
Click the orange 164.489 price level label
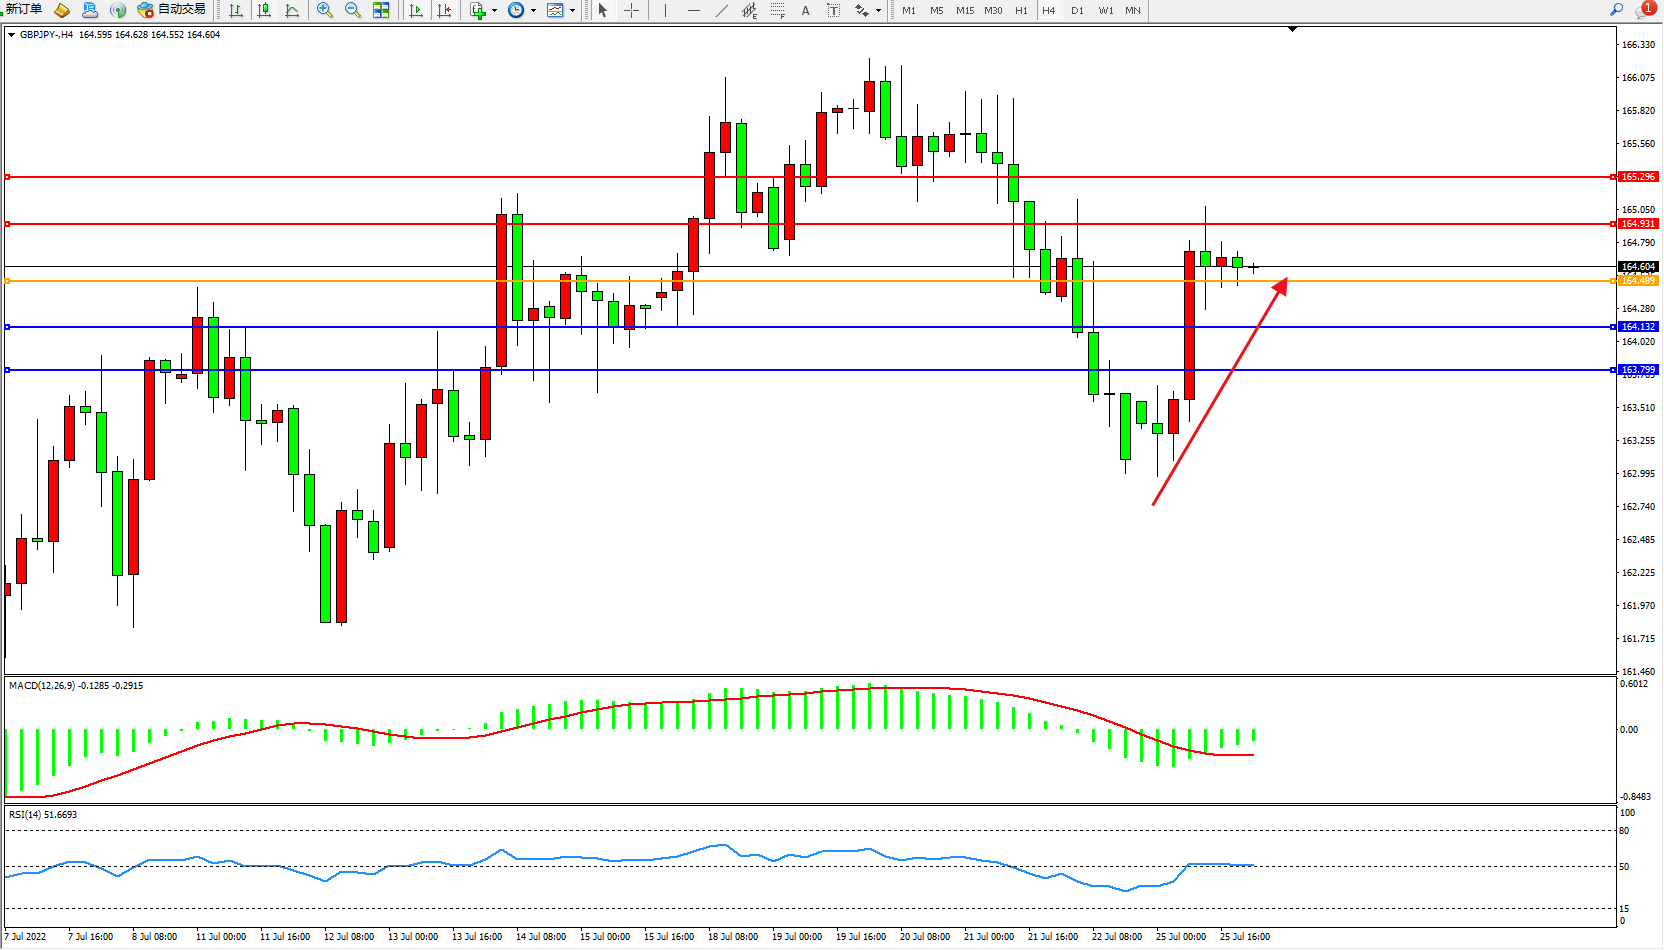(x=1638, y=281)
